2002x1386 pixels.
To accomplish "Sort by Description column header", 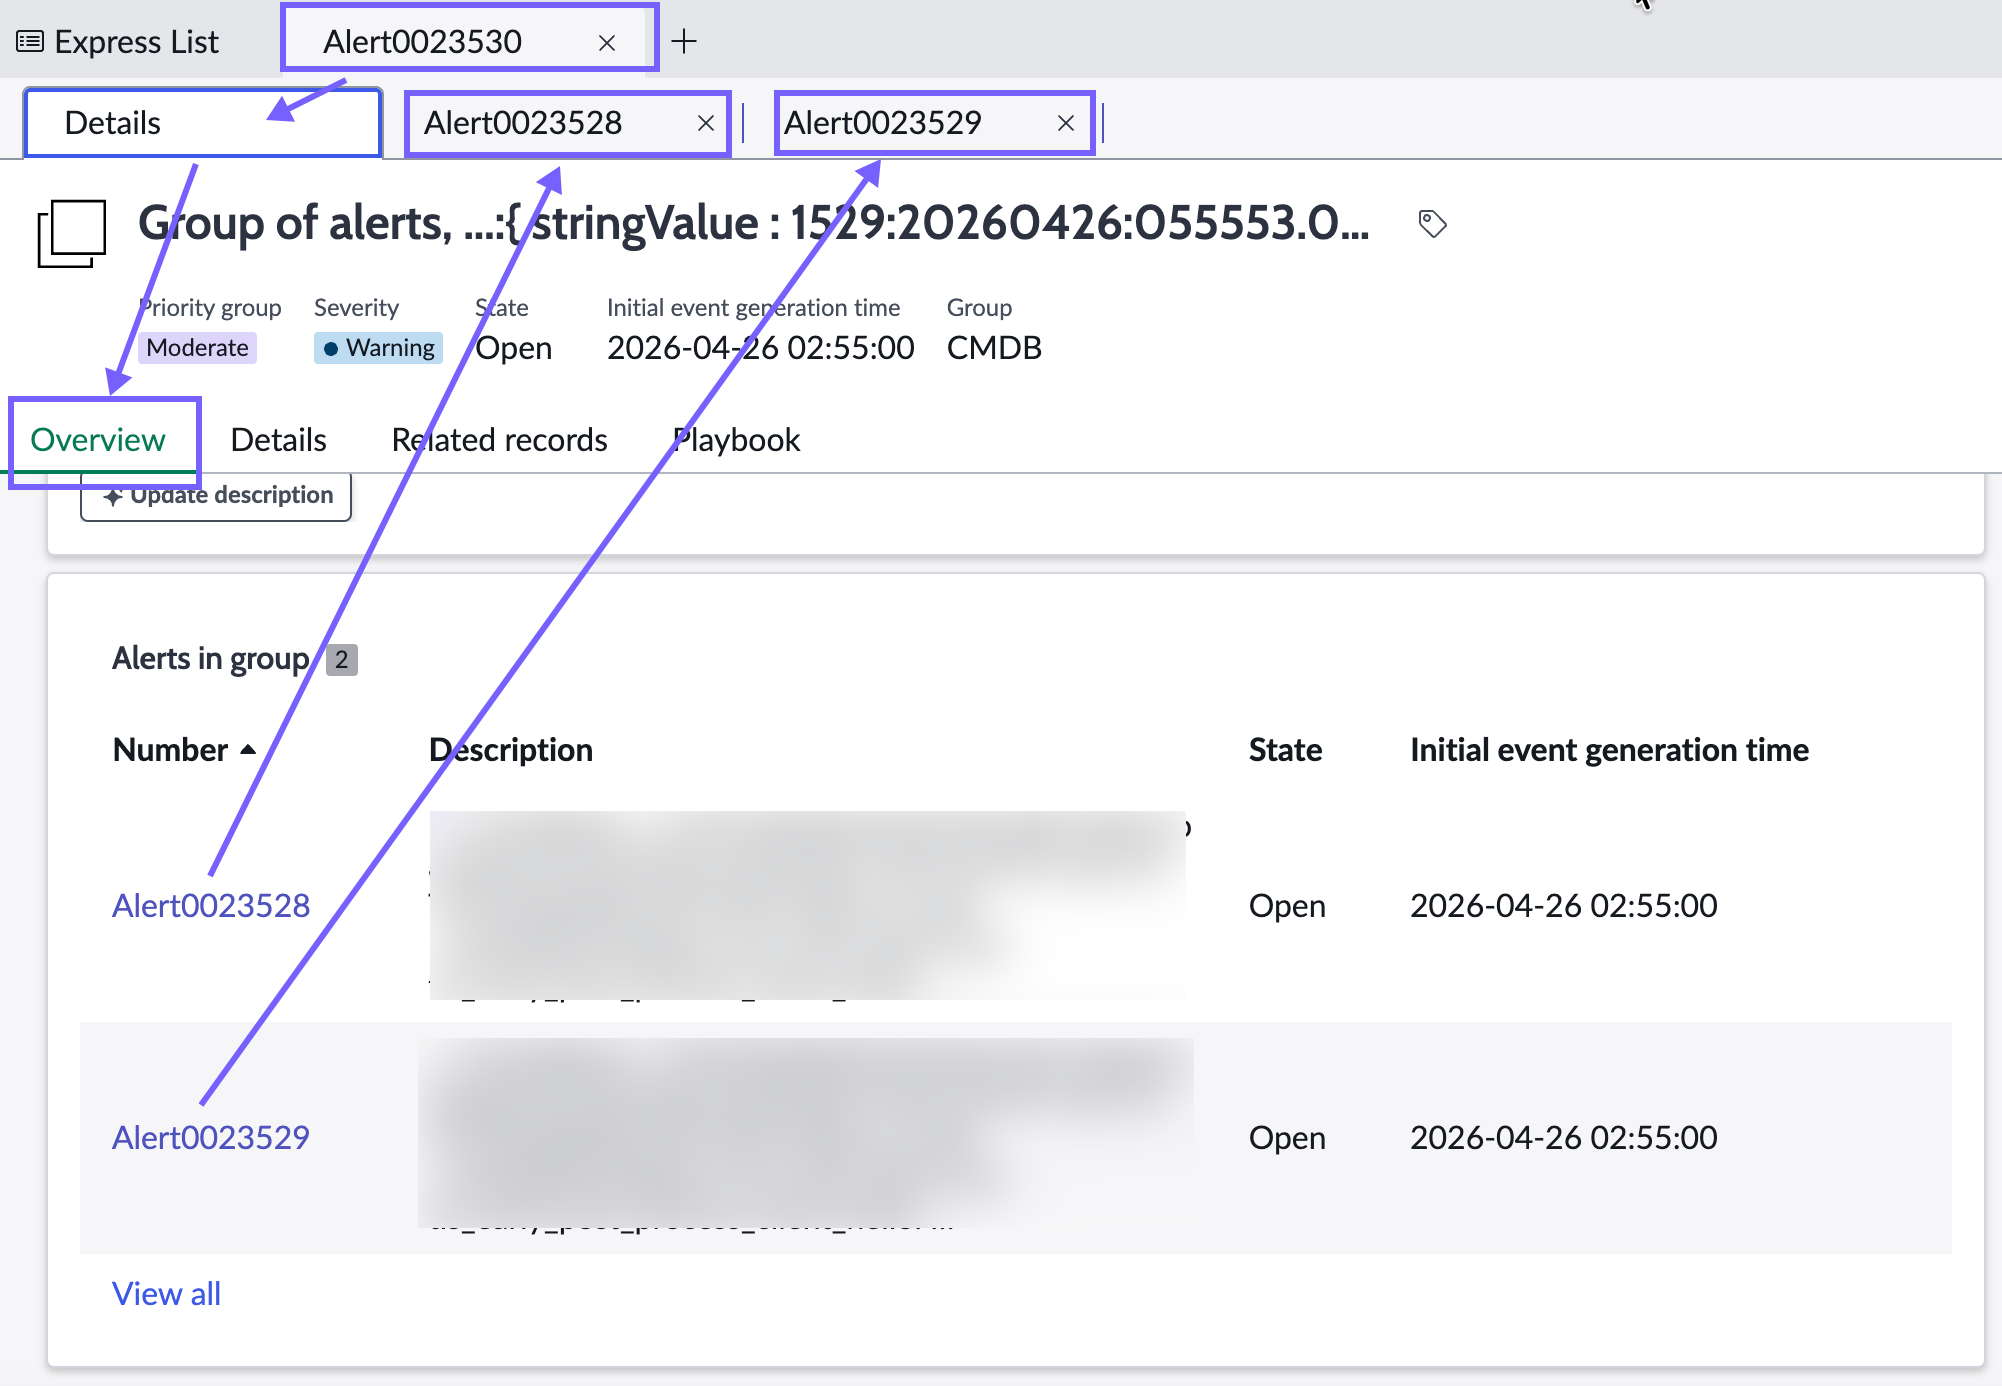I will click(x=511, y=750).
